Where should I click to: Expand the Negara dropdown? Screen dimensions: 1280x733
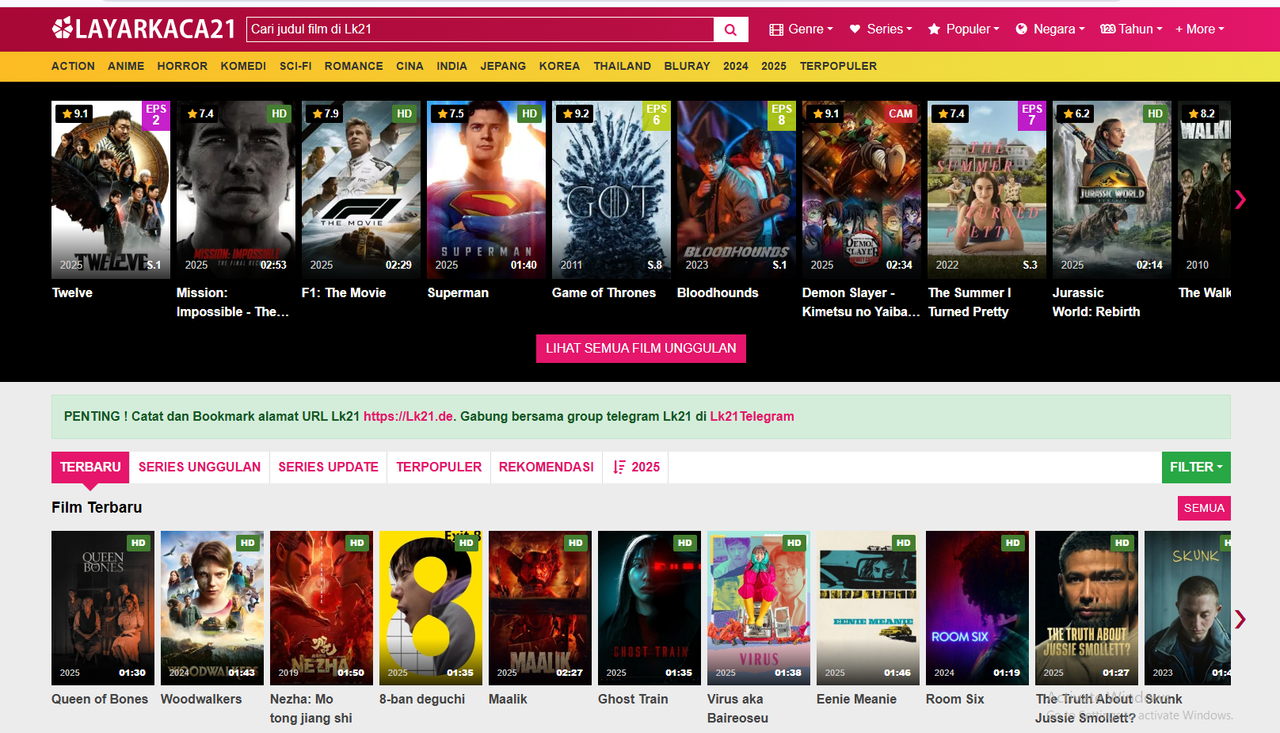[1050, 29]
